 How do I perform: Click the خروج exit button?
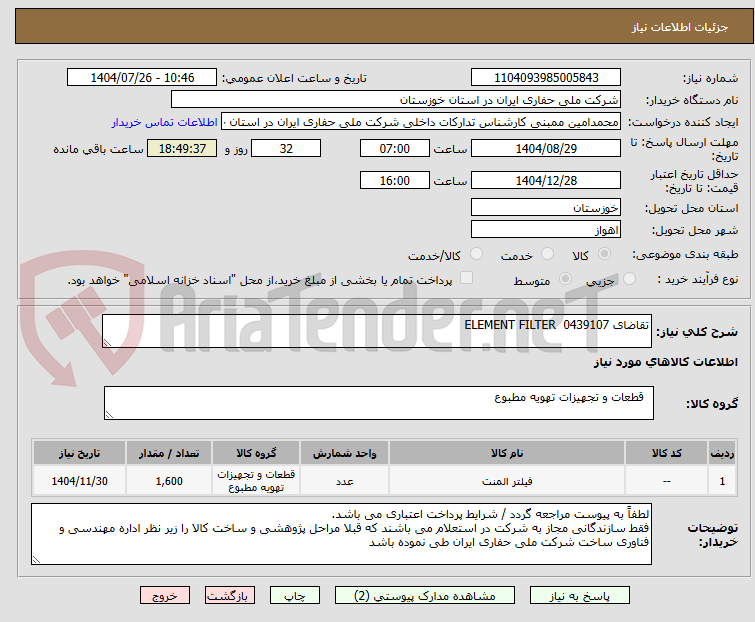click(x=165, y=596)
